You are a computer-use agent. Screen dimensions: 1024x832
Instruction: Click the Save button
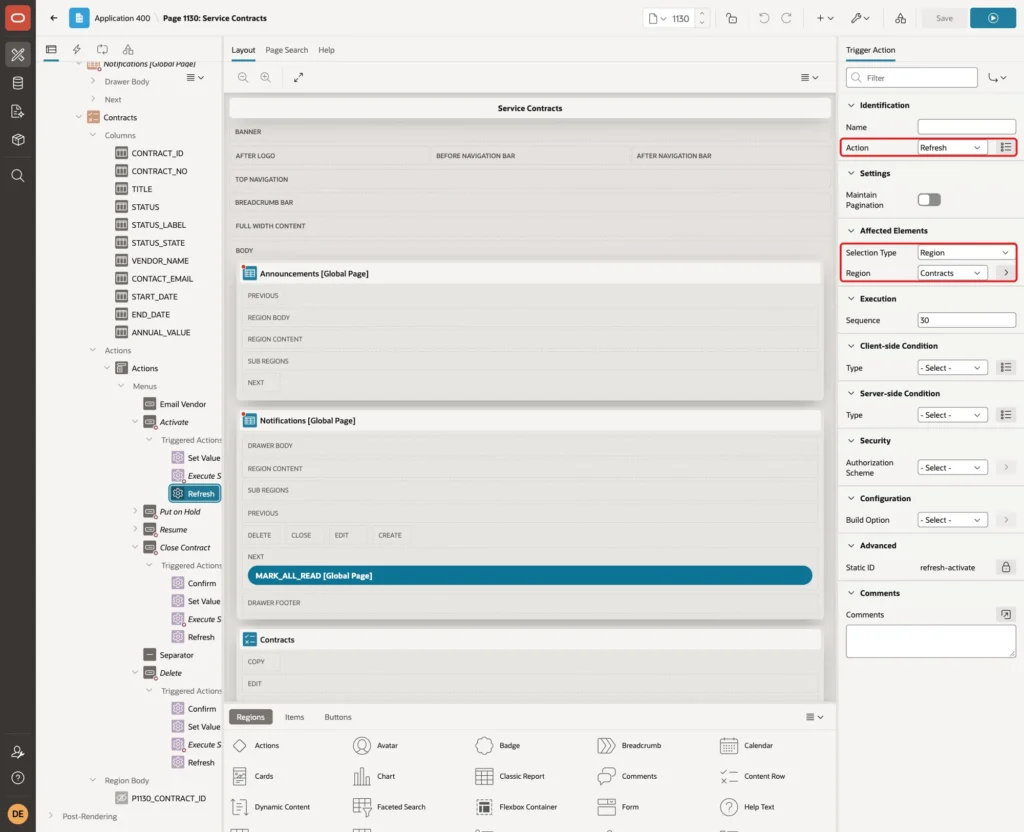[944, 18]
